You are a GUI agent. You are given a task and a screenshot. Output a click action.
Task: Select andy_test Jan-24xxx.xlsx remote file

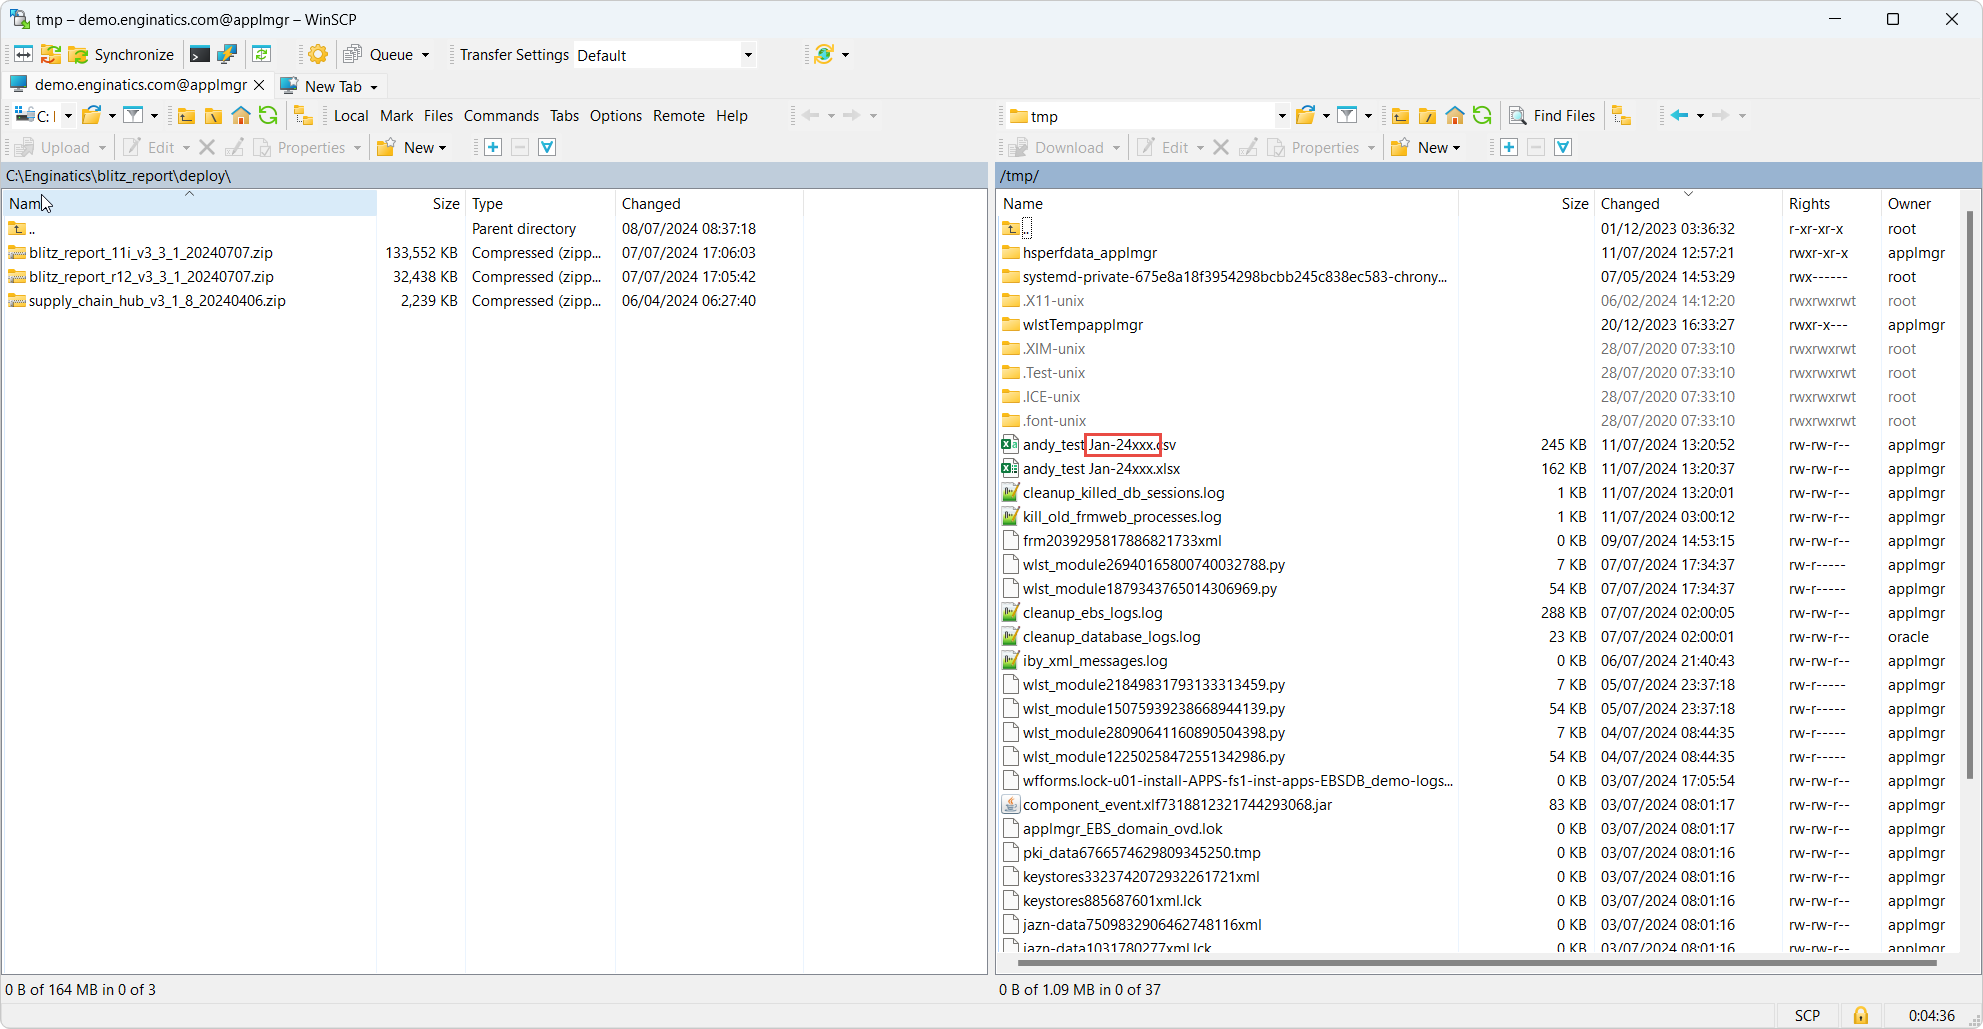[x=1101, y=469]
